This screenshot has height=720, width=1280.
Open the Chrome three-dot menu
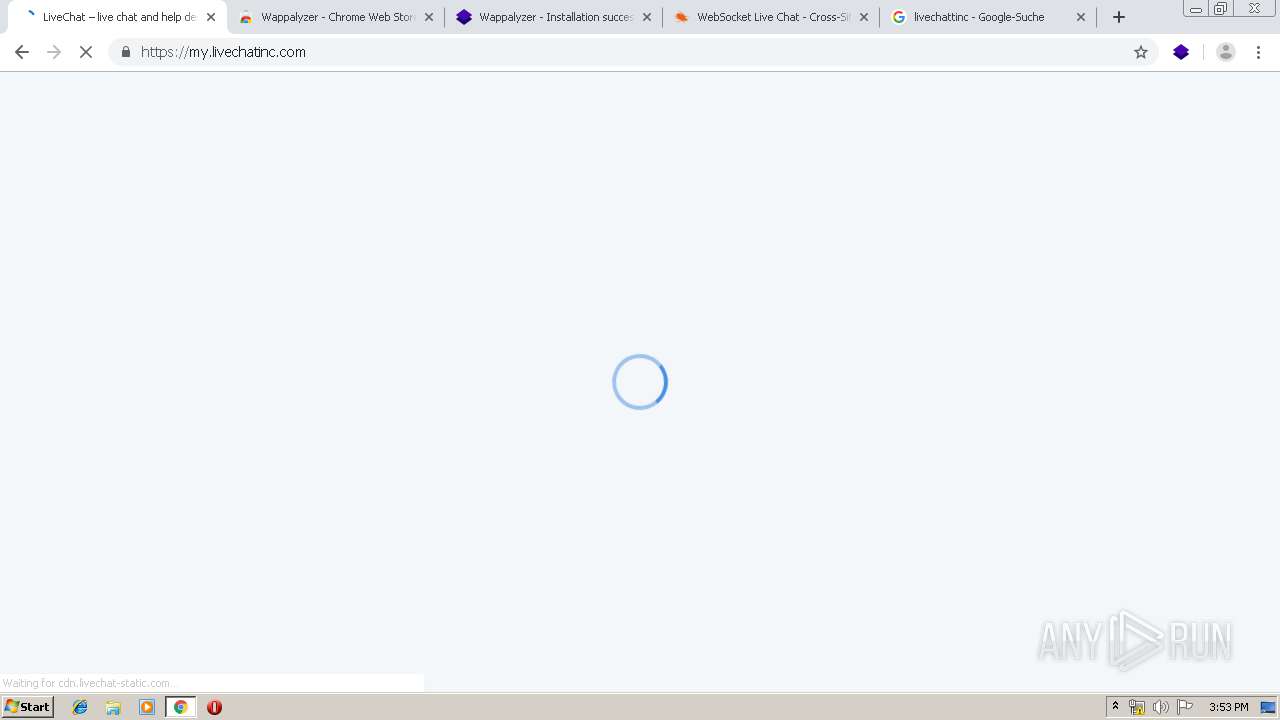1258,52
